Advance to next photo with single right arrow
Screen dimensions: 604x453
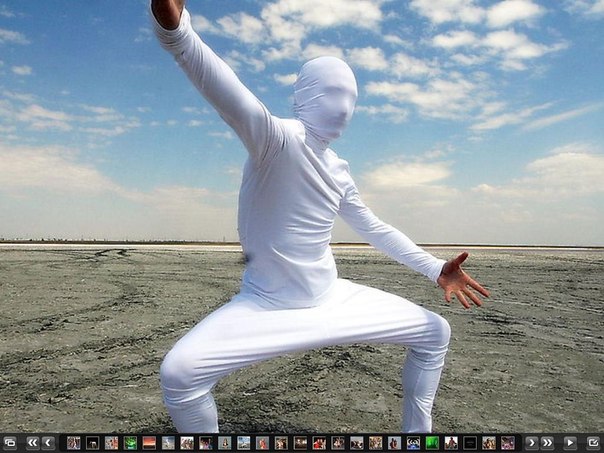pos(531,442)
